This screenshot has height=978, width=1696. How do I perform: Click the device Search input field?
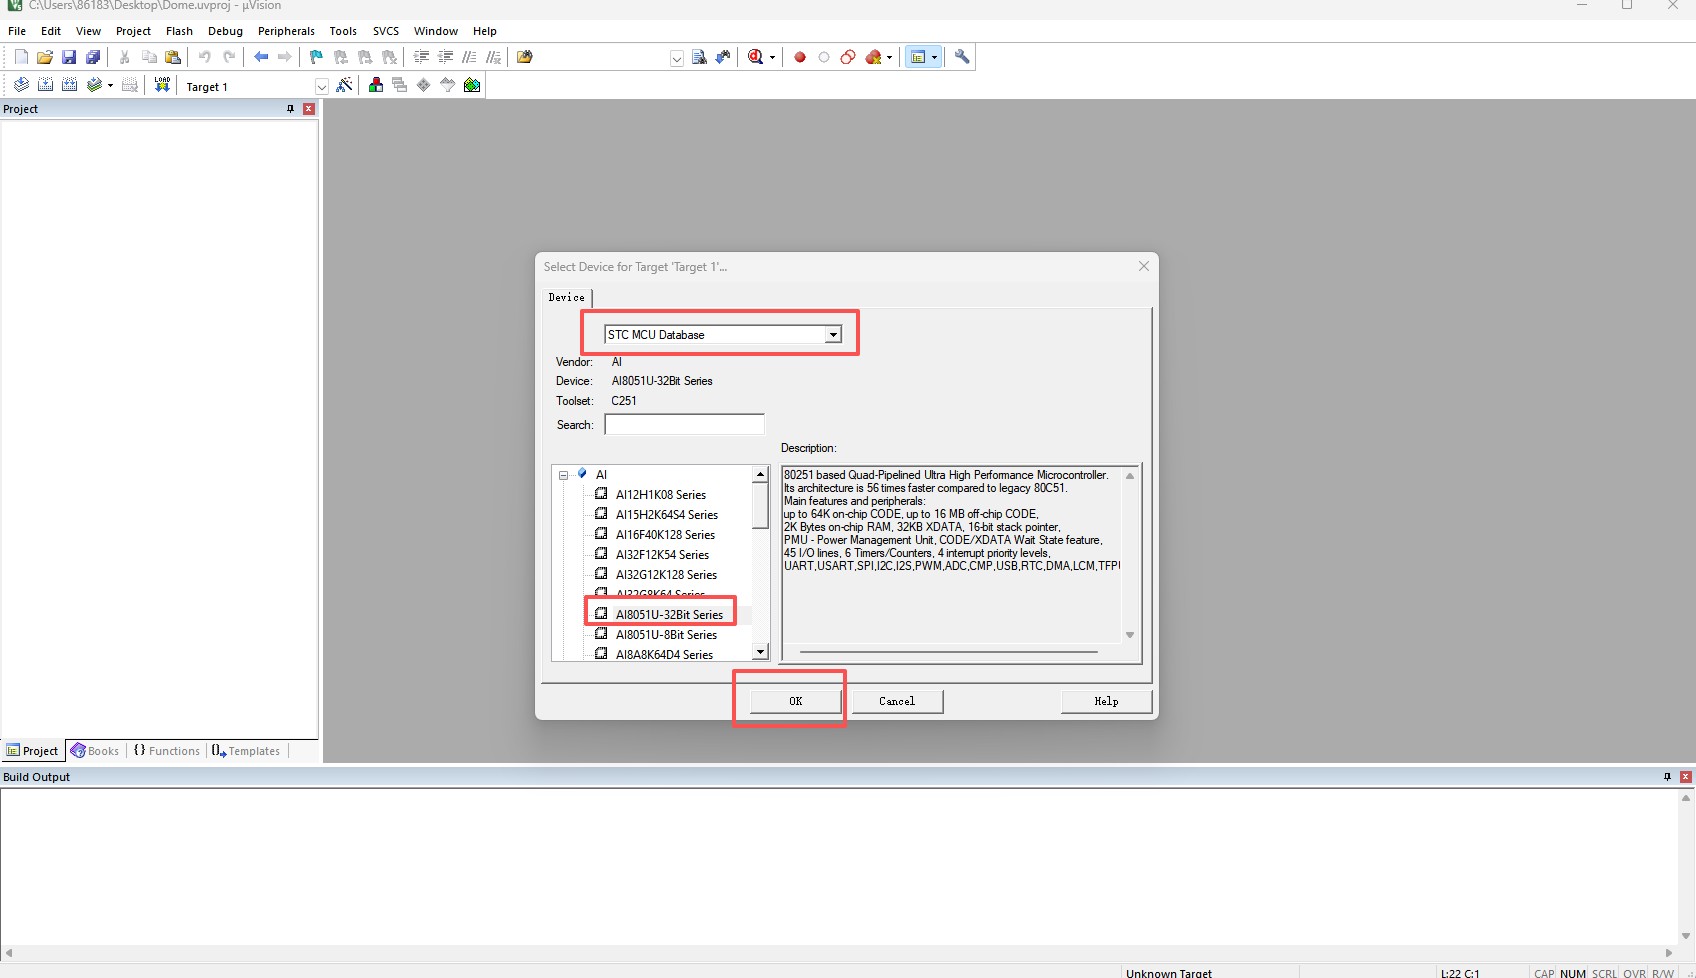tap(684, 425)
